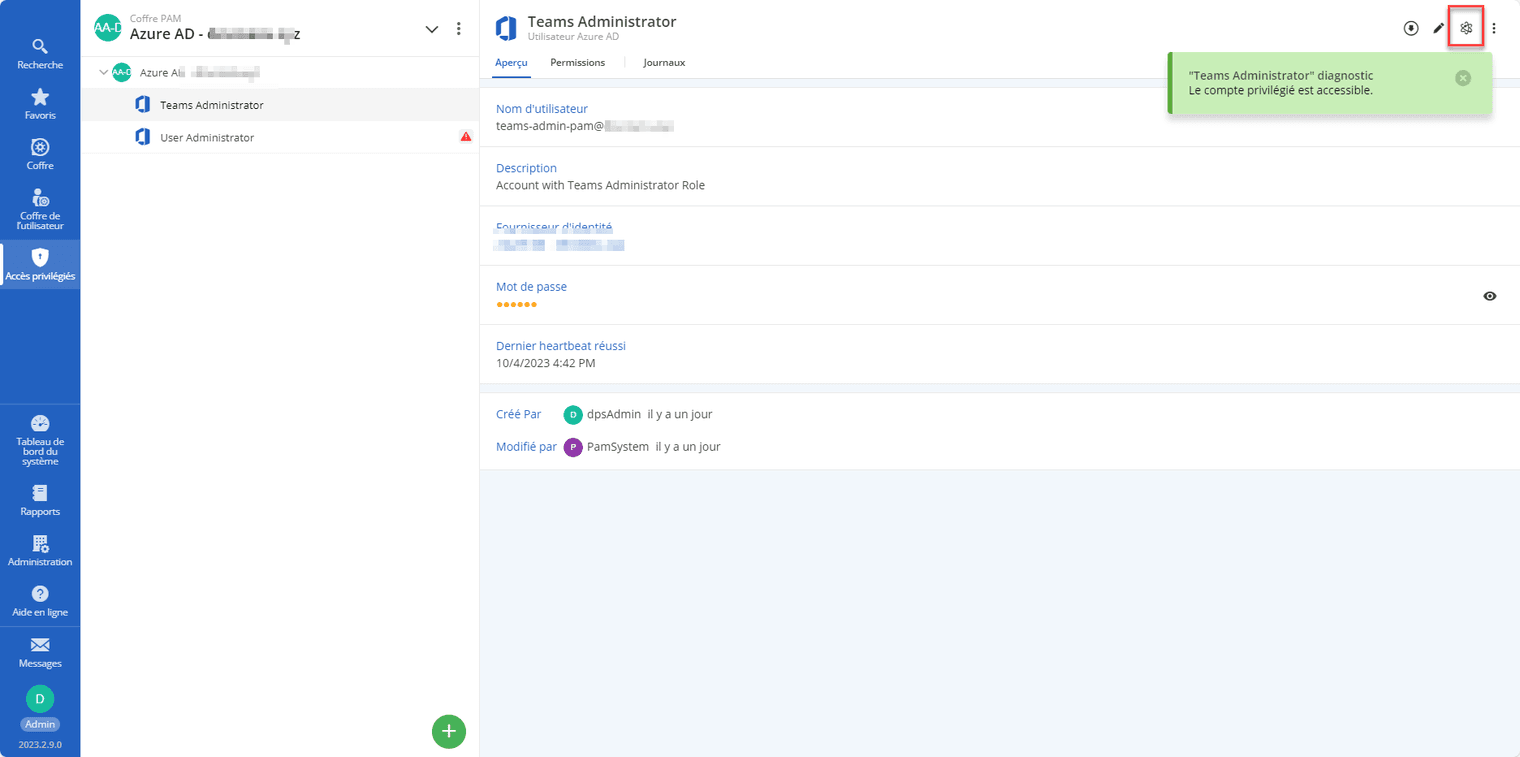Open Messages envelope icon

point(40,652)
